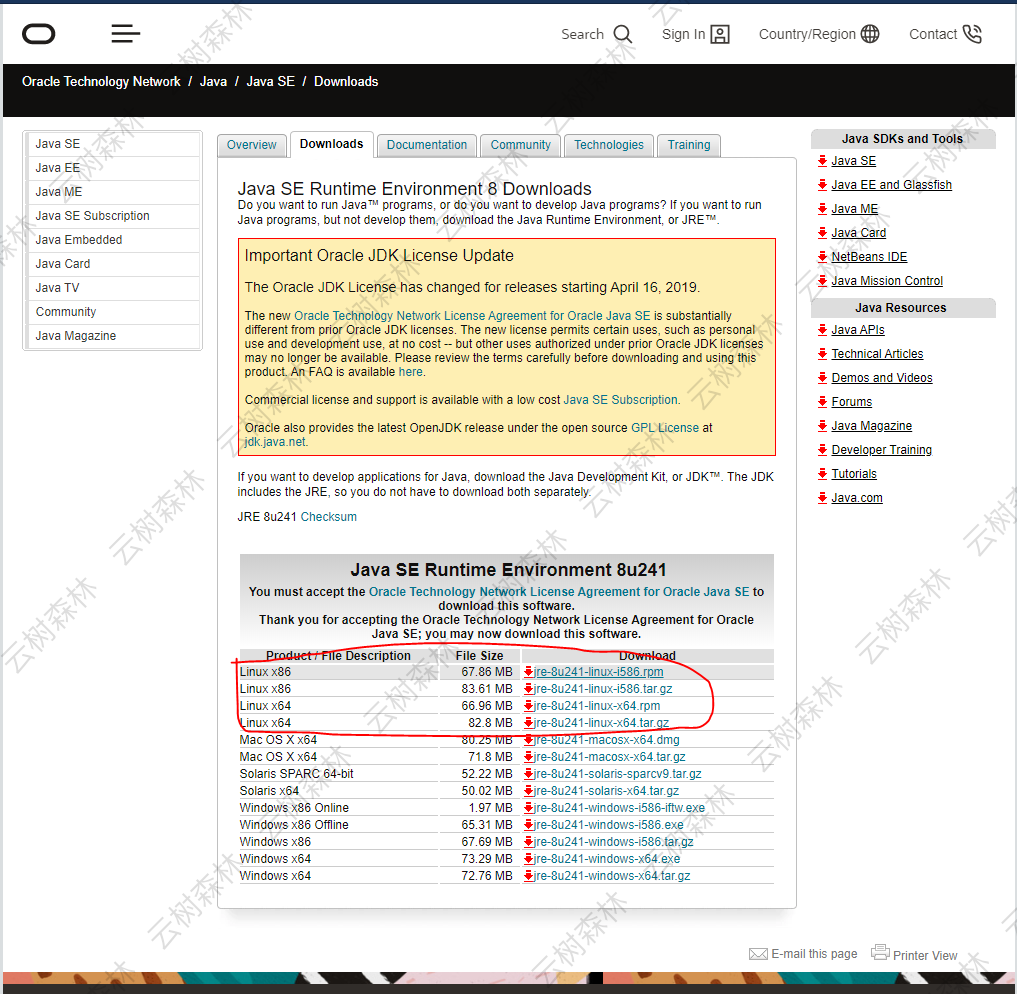Open license agreement link in download table header
Viewport: 1017px width, 994px height.
pos(559,592)
